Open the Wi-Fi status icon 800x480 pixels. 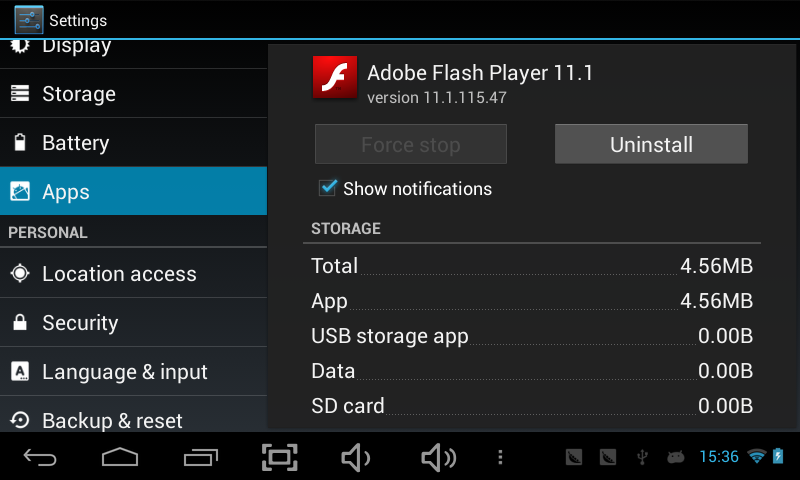(756, 456)
